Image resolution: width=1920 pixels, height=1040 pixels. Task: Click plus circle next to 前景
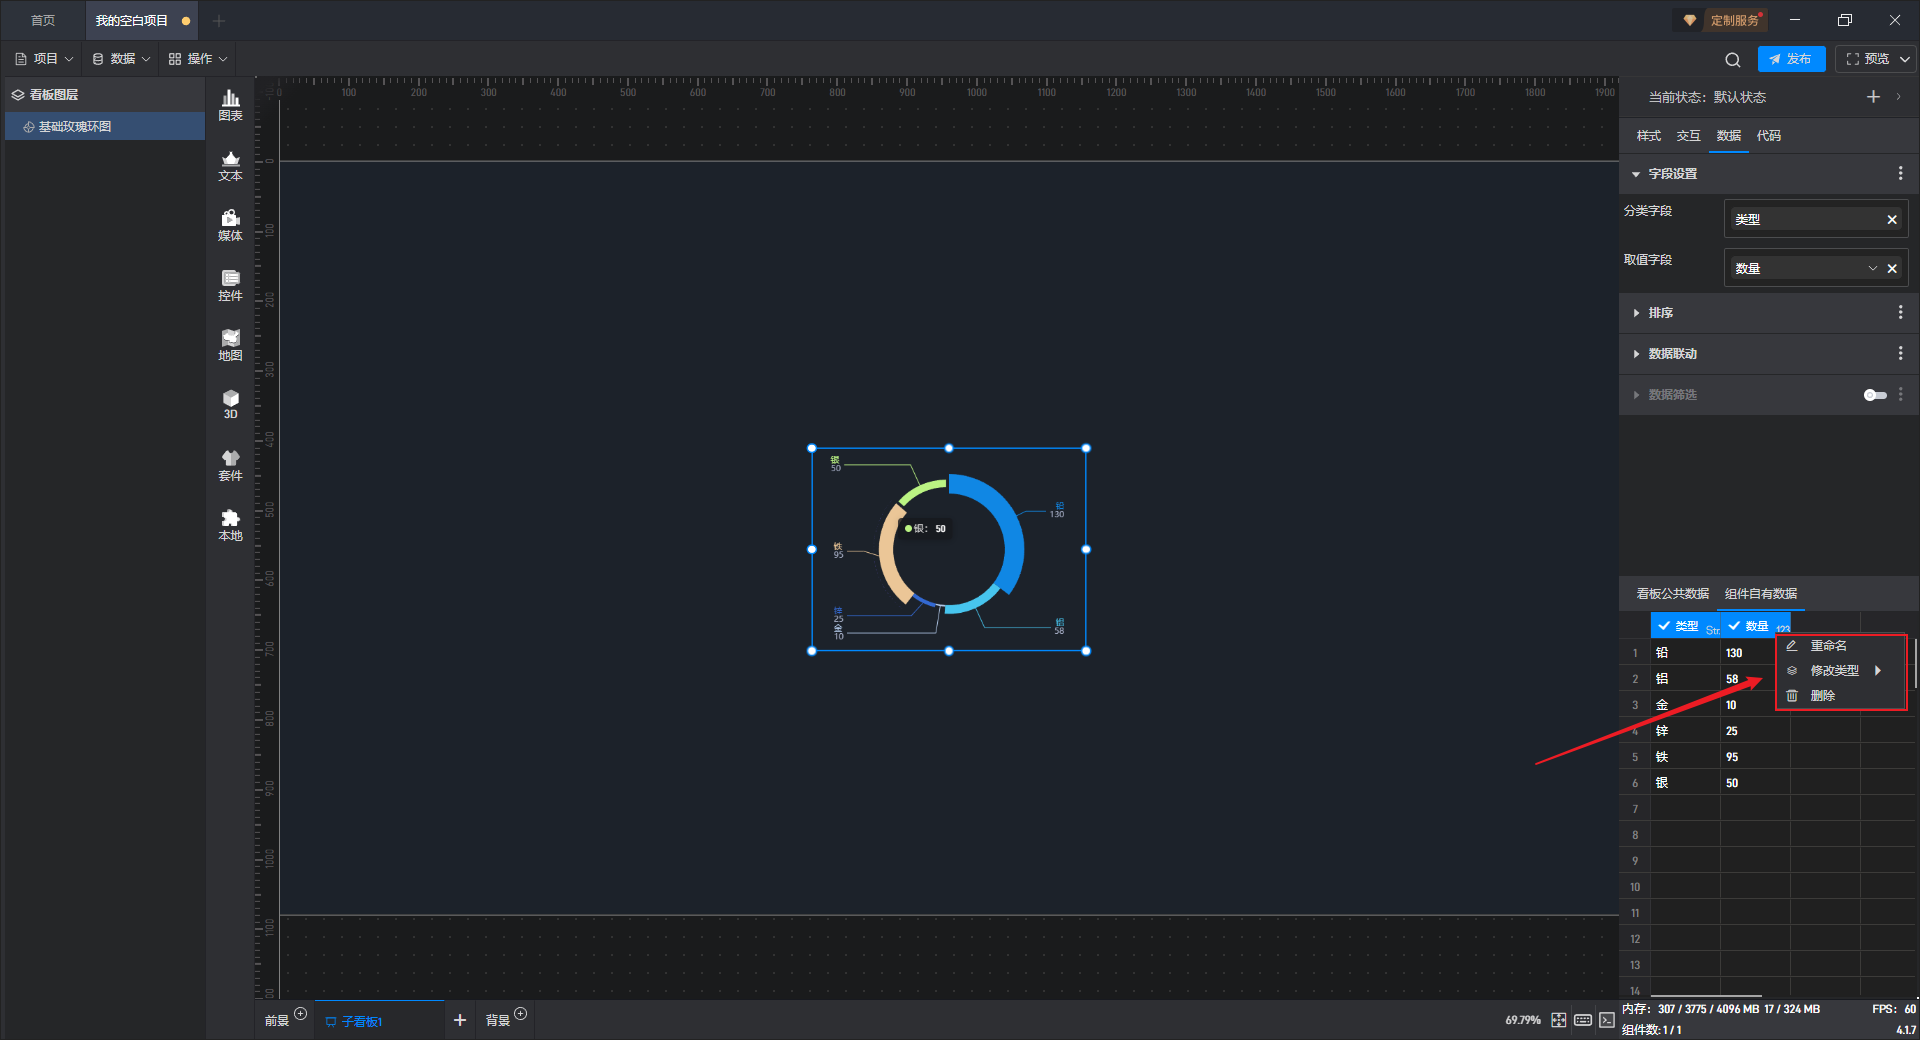tap(301, 1014)
